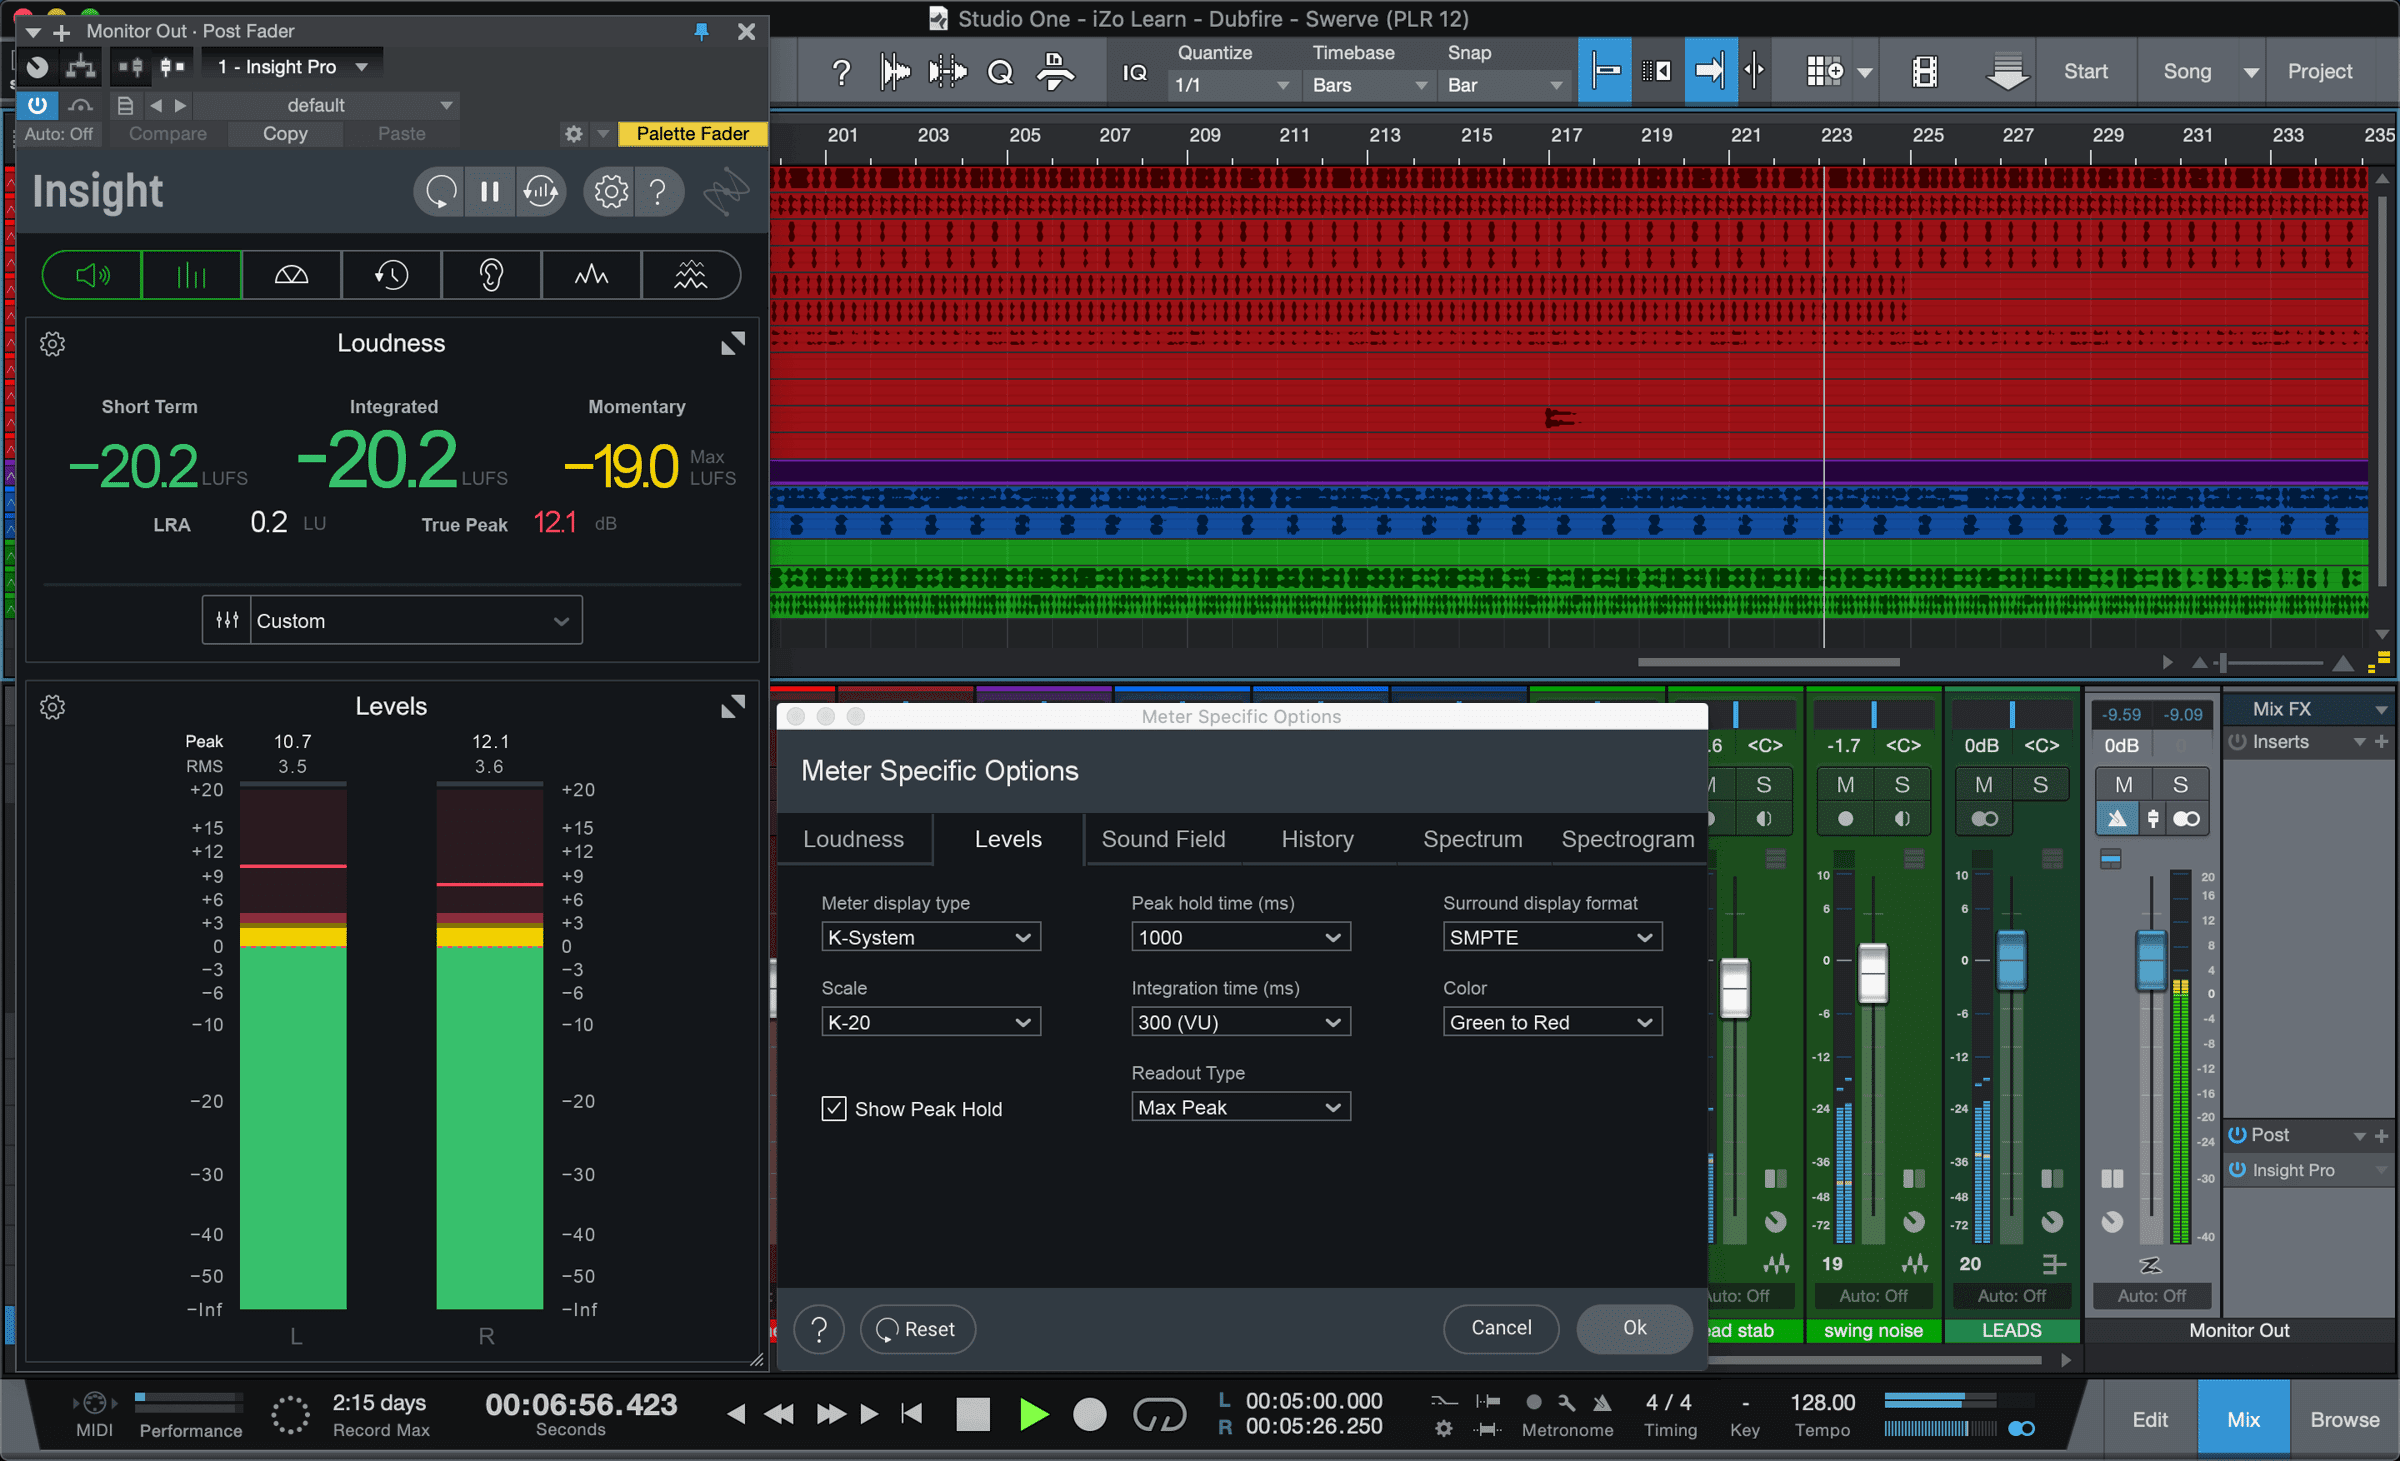Adjust the Monitor Out volume fader

coord(2151,960)
